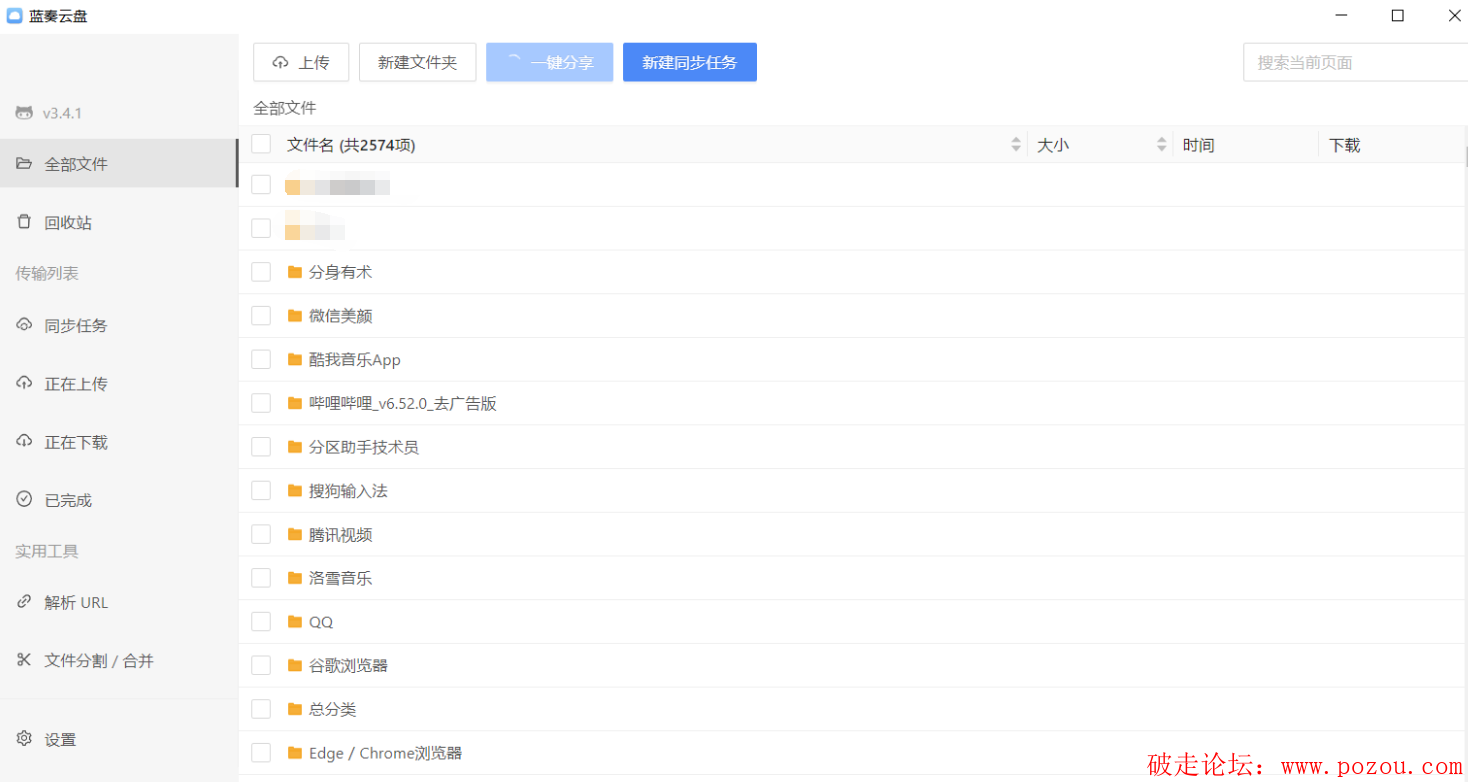This screenshot has height=782, width=1468.
Task: Click the cloud upload icon for 正在上传
Action: click(24, 383)
